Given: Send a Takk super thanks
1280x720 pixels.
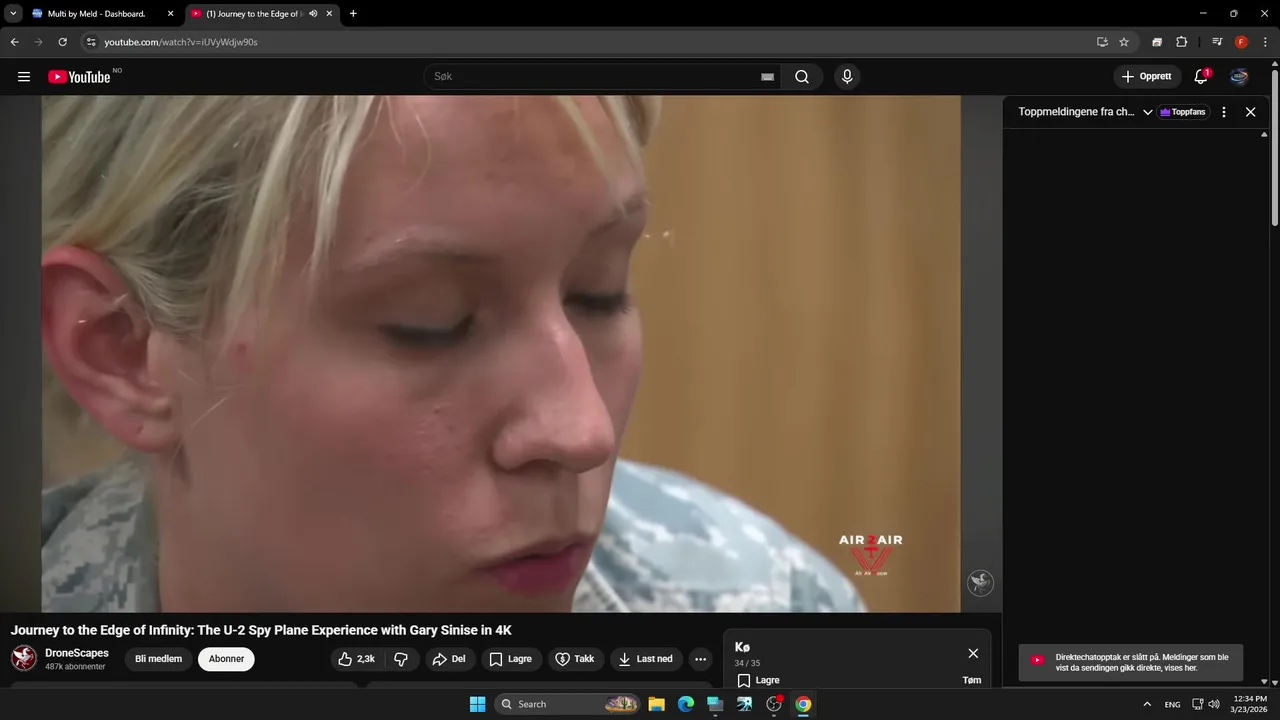Looking at the screenshot, I should coord(575,659).
